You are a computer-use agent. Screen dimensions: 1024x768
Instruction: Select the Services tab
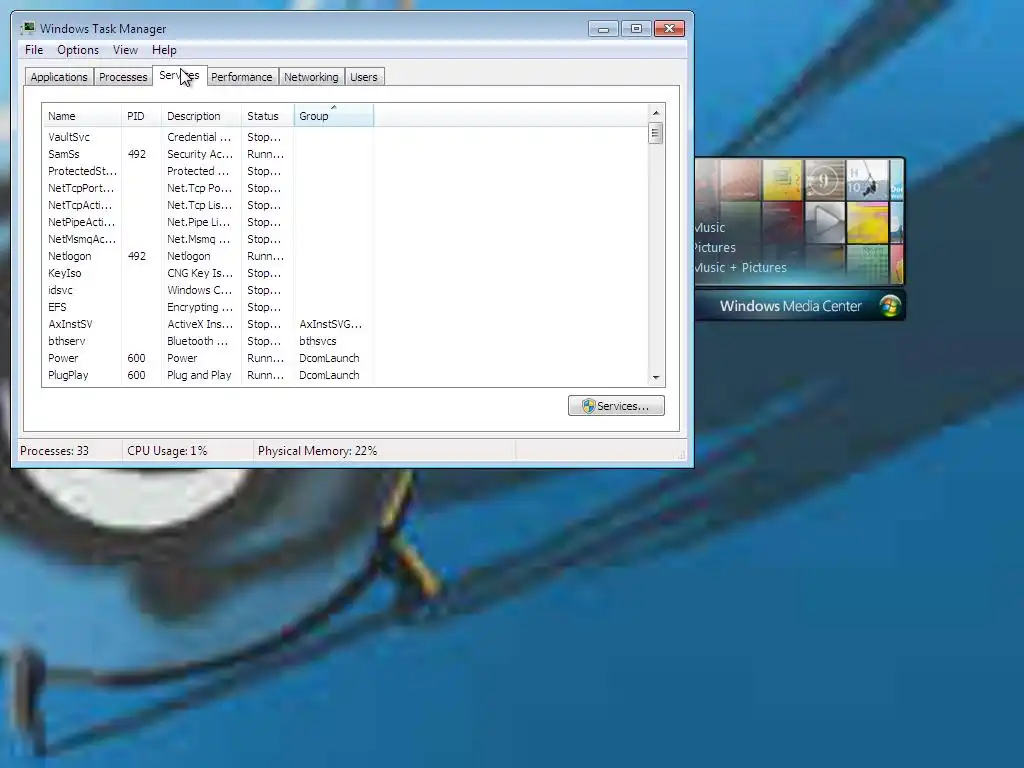(180, 75)
